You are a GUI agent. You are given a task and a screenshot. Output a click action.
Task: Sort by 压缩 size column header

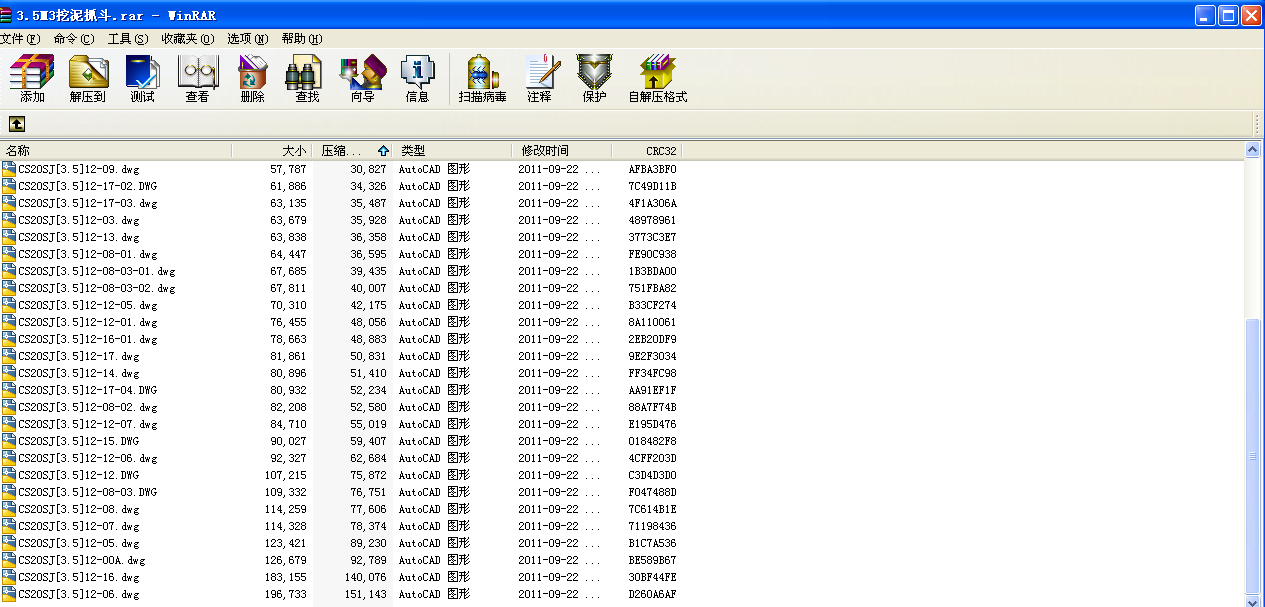tap(353, 151)
